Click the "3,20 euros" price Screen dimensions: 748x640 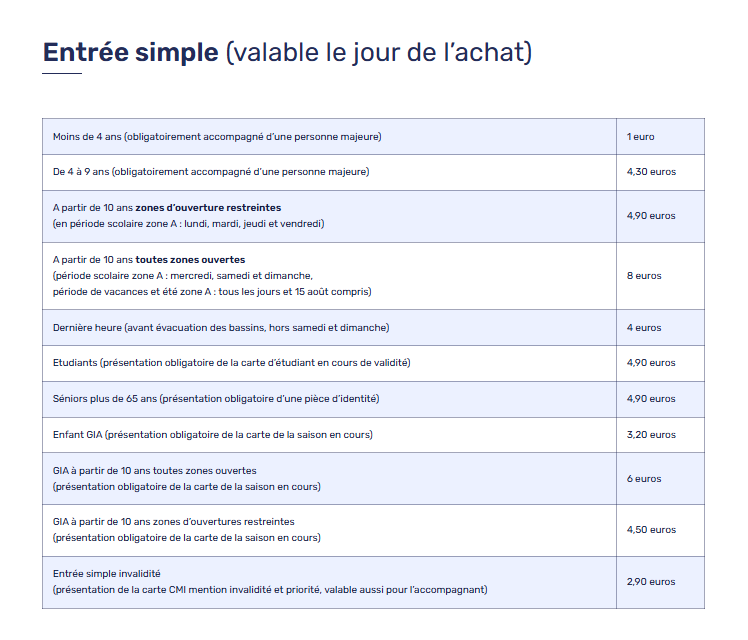(651, 435)
